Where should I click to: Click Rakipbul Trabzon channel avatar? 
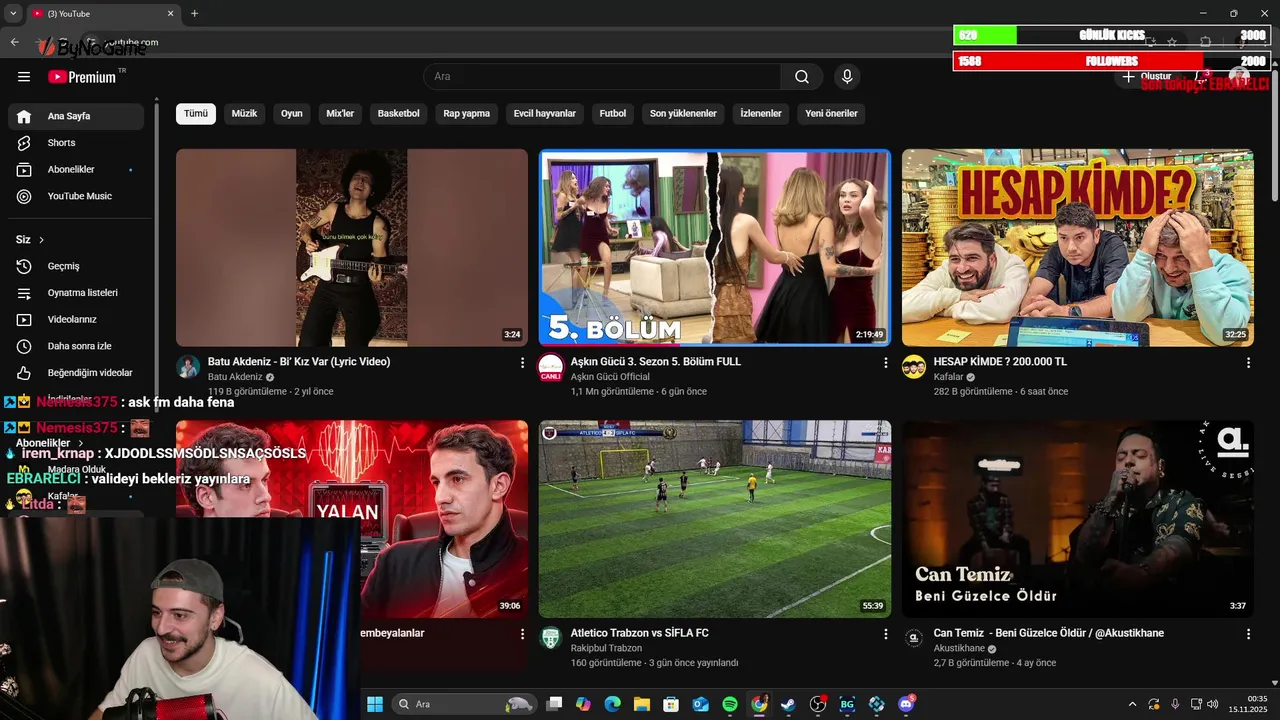click(551, 638)
